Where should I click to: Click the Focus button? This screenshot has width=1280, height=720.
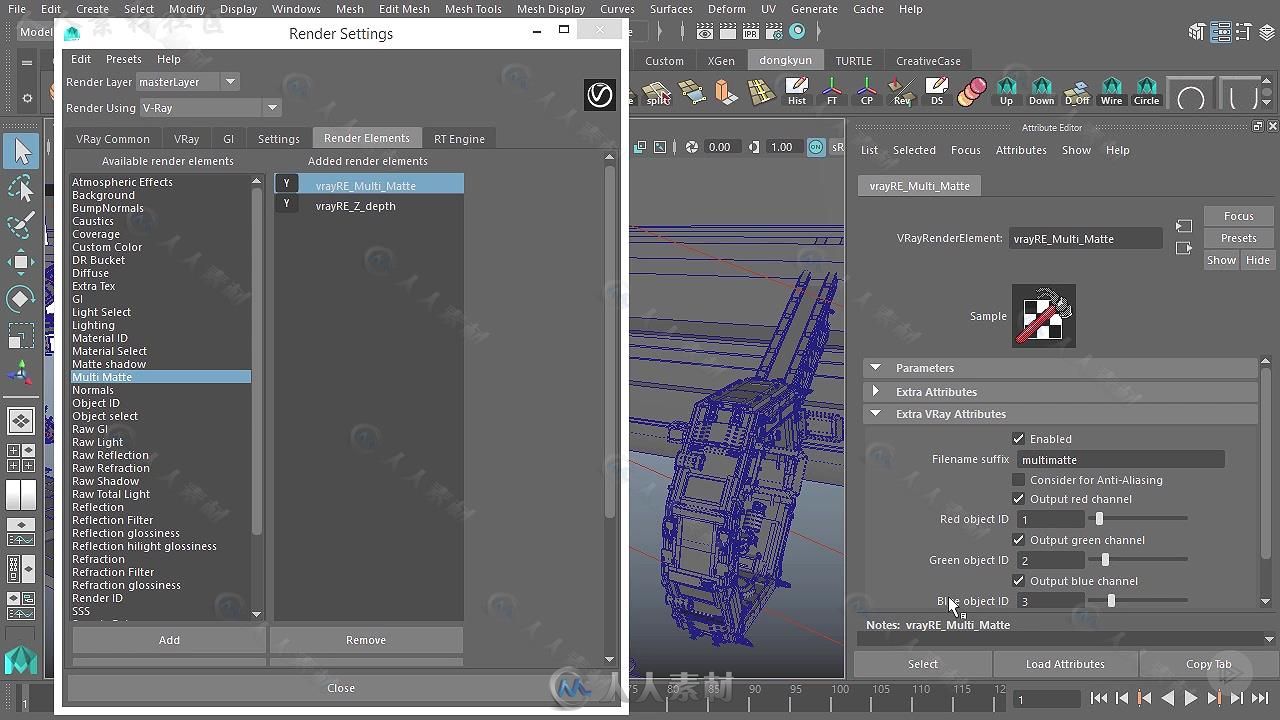(x=1238, y=216)
